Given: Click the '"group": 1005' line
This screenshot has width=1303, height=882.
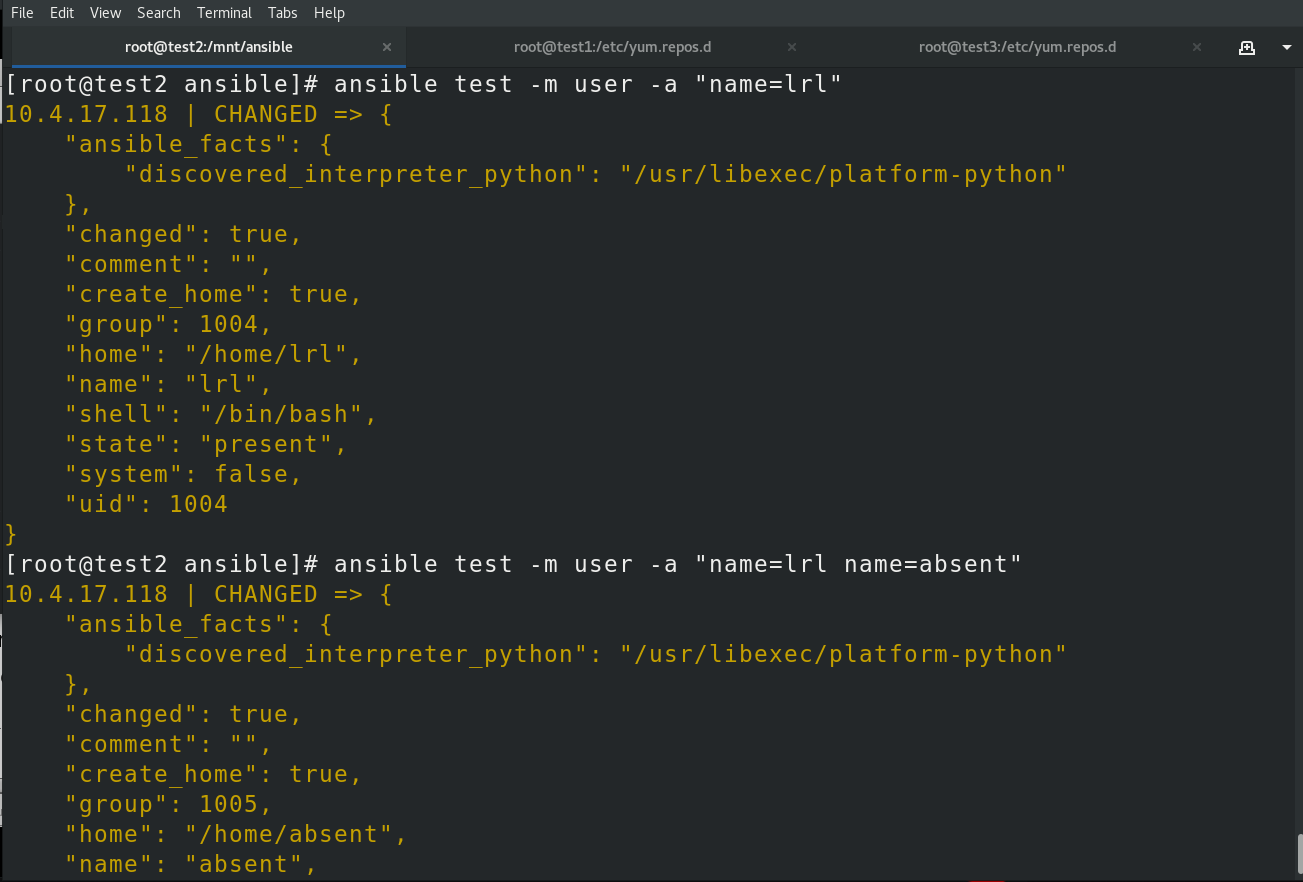Looking at the screenshot, I should [169, 804].
